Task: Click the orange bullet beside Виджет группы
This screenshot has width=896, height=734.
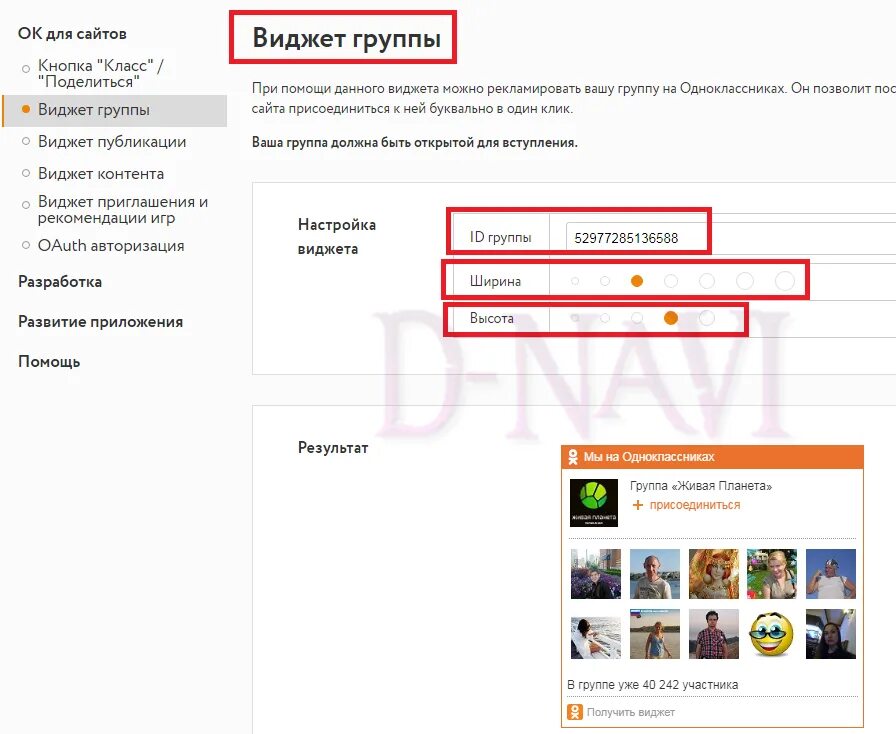Action: (x=26, y=109)
